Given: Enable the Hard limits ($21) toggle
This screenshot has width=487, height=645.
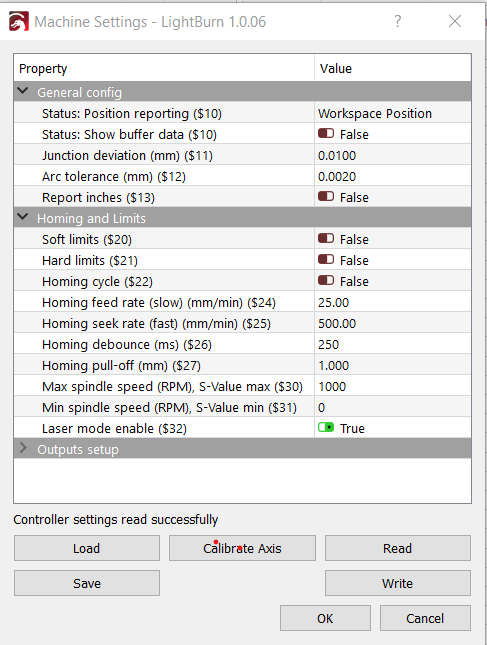Looking at the screenshot, I should [x=326, y=260].
